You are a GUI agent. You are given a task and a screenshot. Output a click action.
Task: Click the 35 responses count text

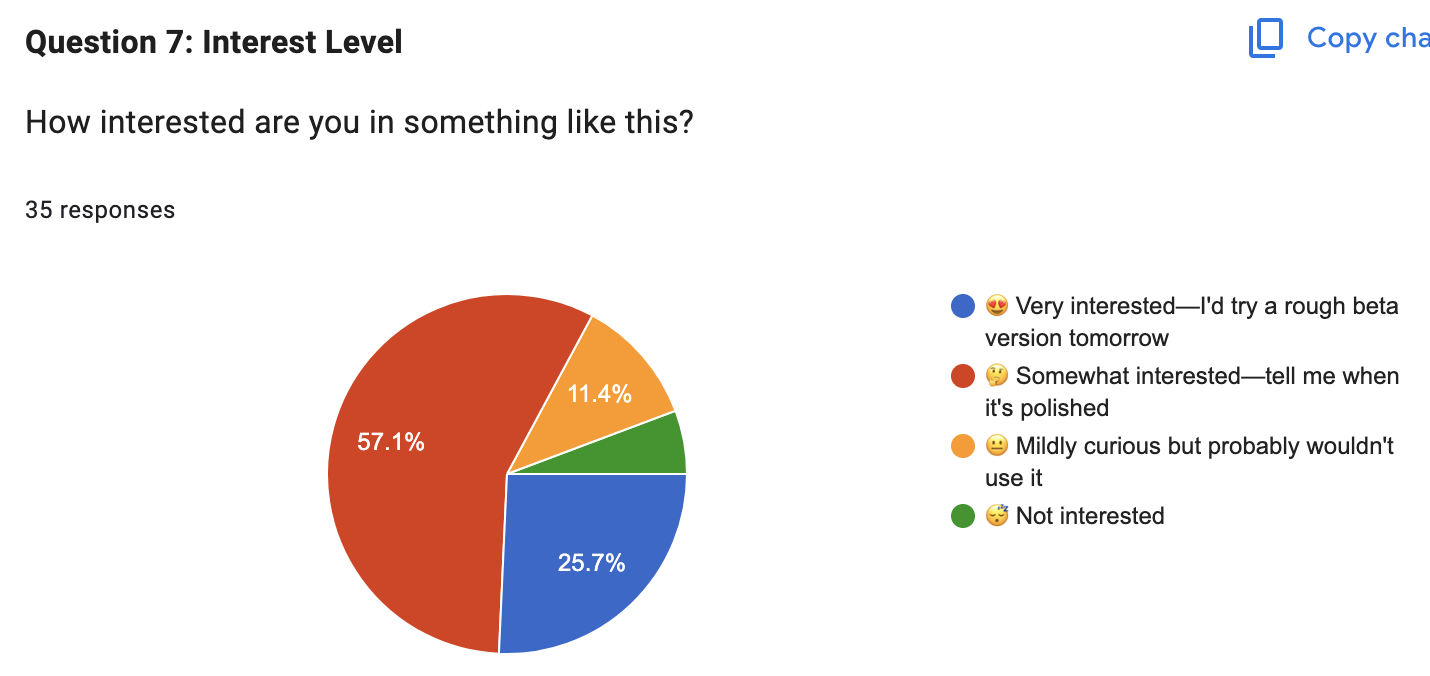point(99,210)
